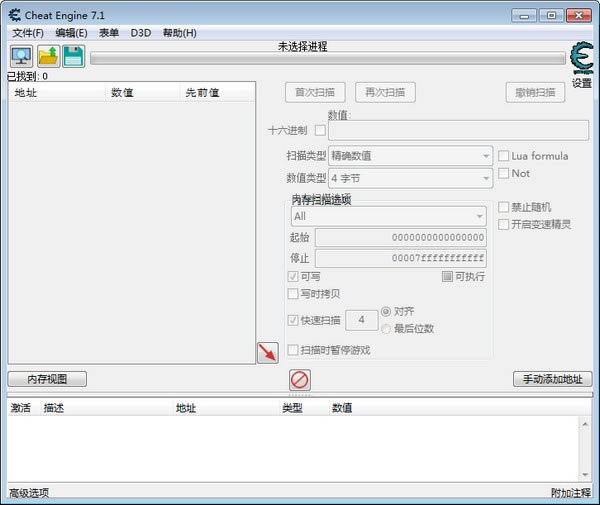Select the 最后位数 radio button
600x505 pixels.
pos(386,329)
